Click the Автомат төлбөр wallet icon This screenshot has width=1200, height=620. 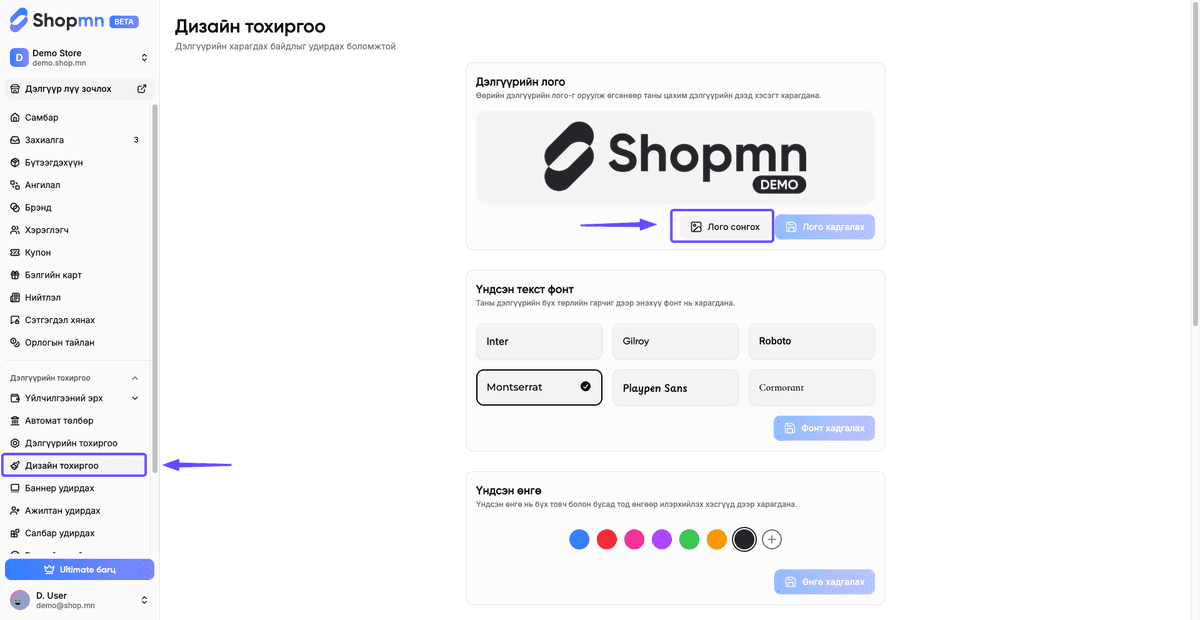(x=15, y=420)
